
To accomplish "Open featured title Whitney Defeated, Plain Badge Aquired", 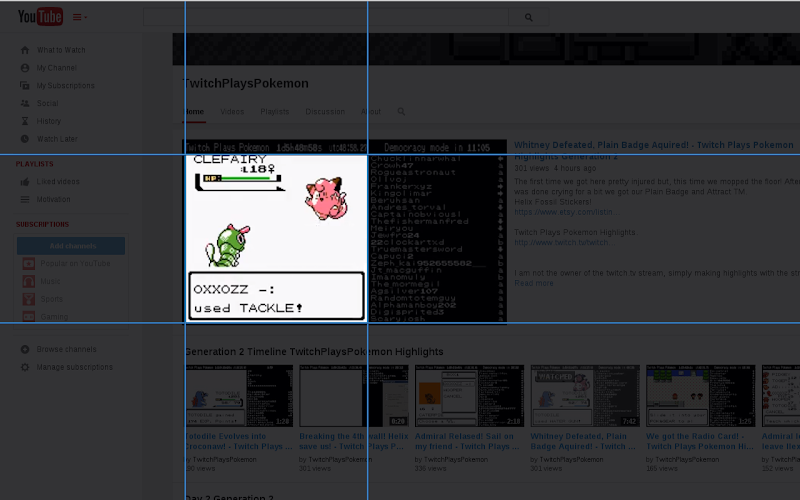I will click(x=654, y=151).
